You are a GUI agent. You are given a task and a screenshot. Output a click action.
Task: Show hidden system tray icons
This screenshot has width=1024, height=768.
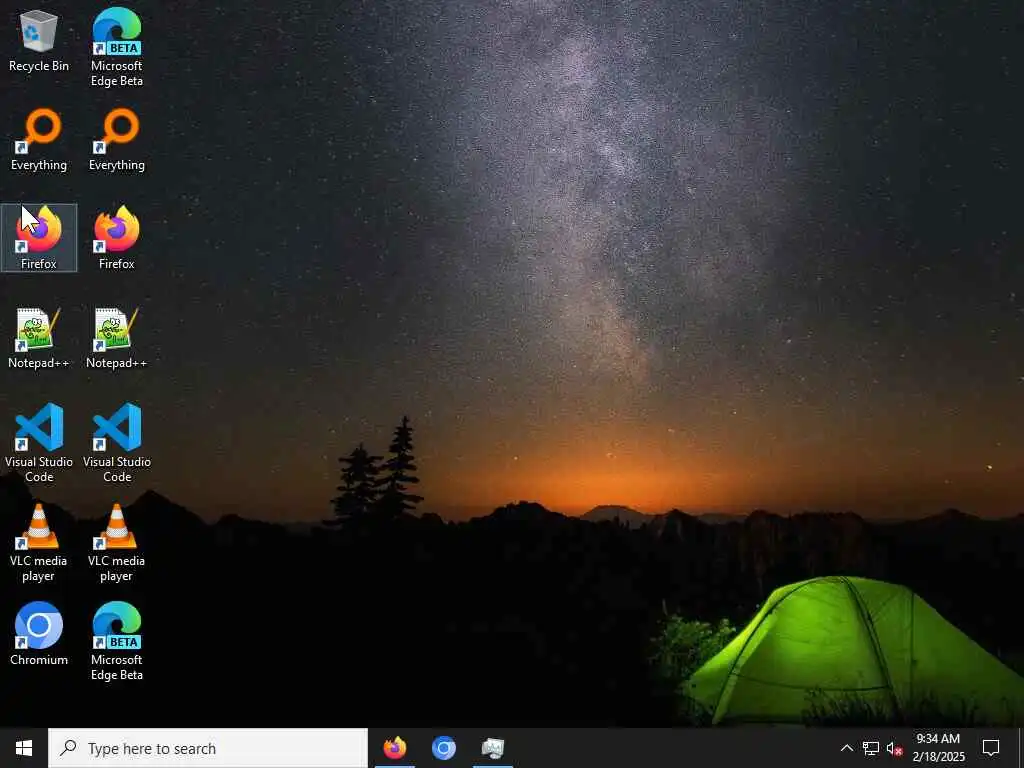846,748
